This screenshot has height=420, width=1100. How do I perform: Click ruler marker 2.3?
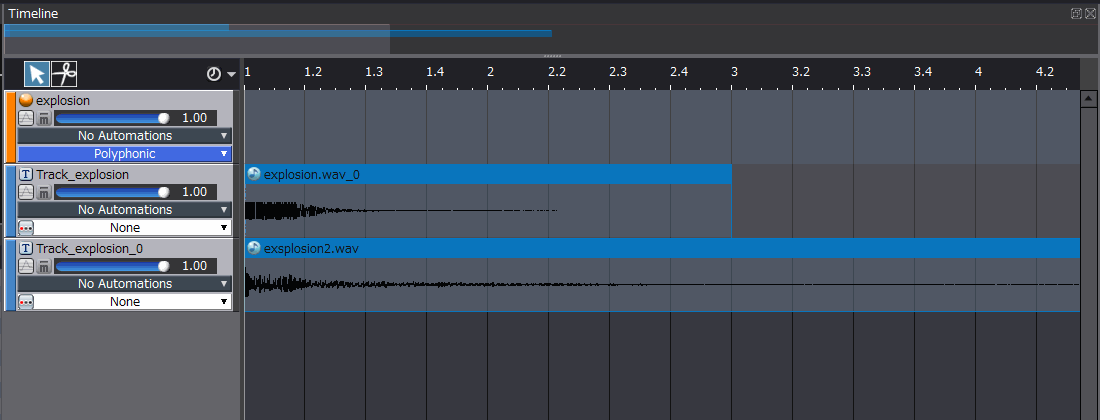(x=618, y=72)
